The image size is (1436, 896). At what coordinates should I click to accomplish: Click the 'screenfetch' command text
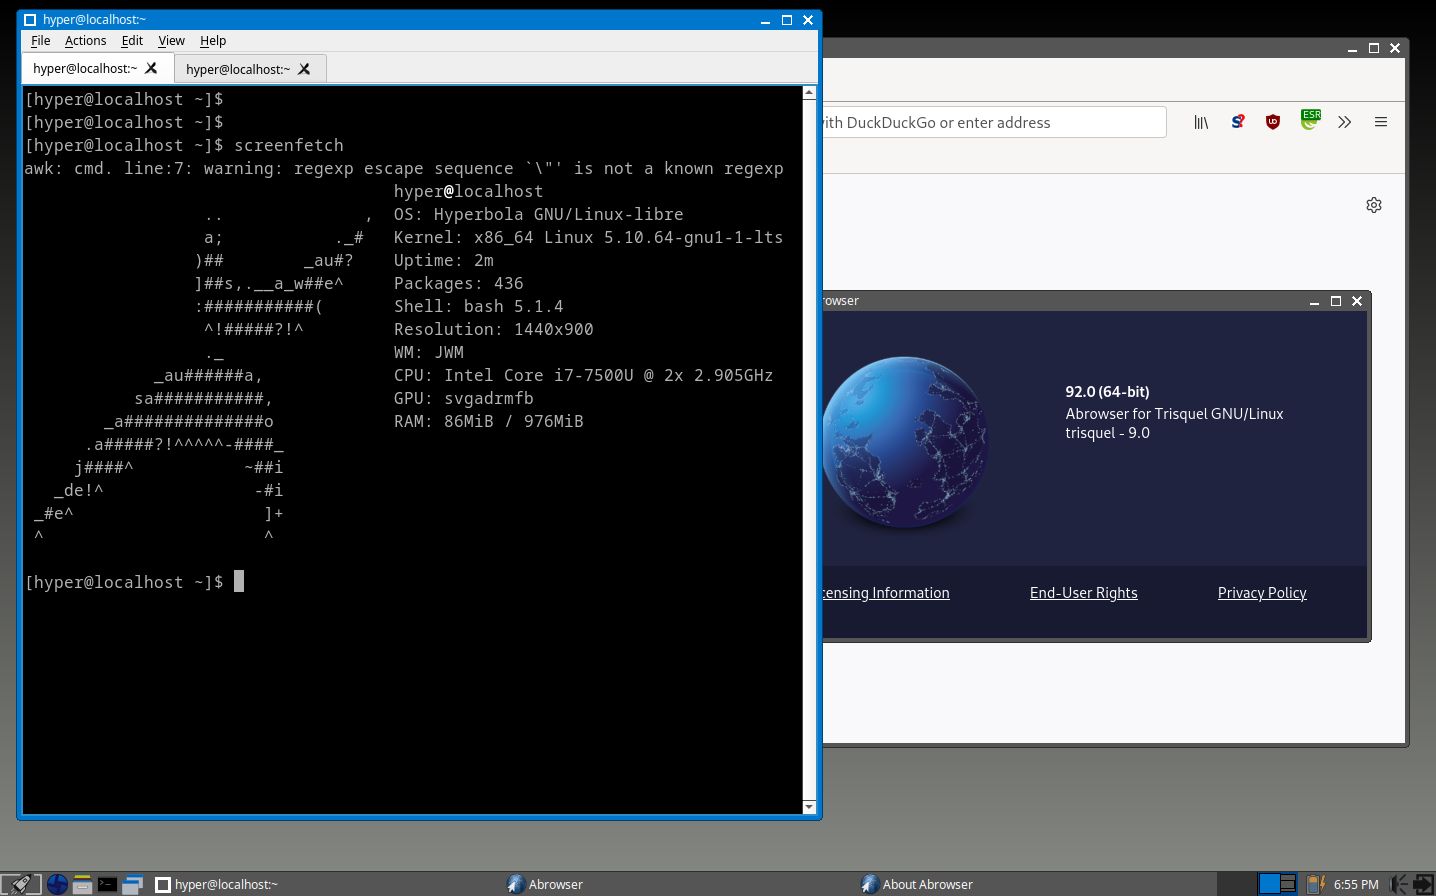click(289, 145)
